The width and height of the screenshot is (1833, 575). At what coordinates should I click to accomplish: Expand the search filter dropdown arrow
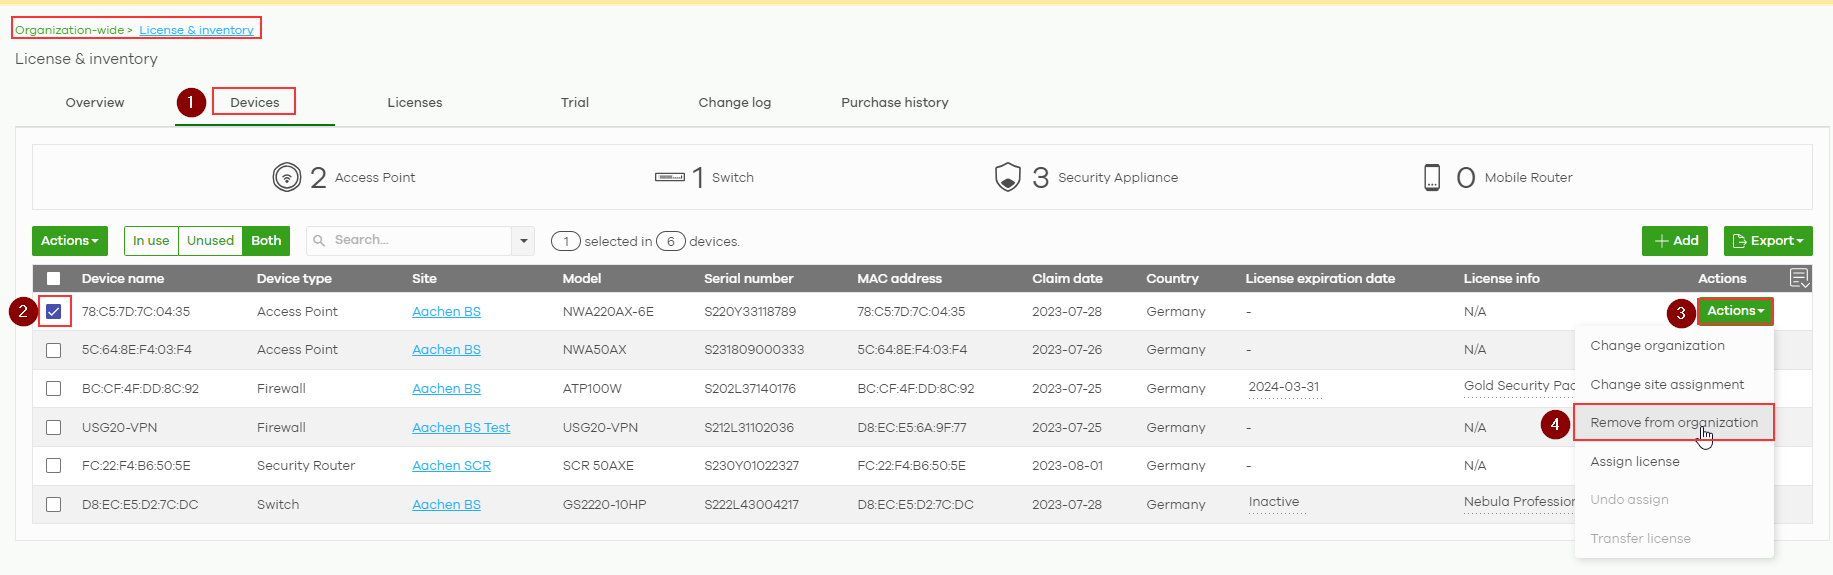523,241
